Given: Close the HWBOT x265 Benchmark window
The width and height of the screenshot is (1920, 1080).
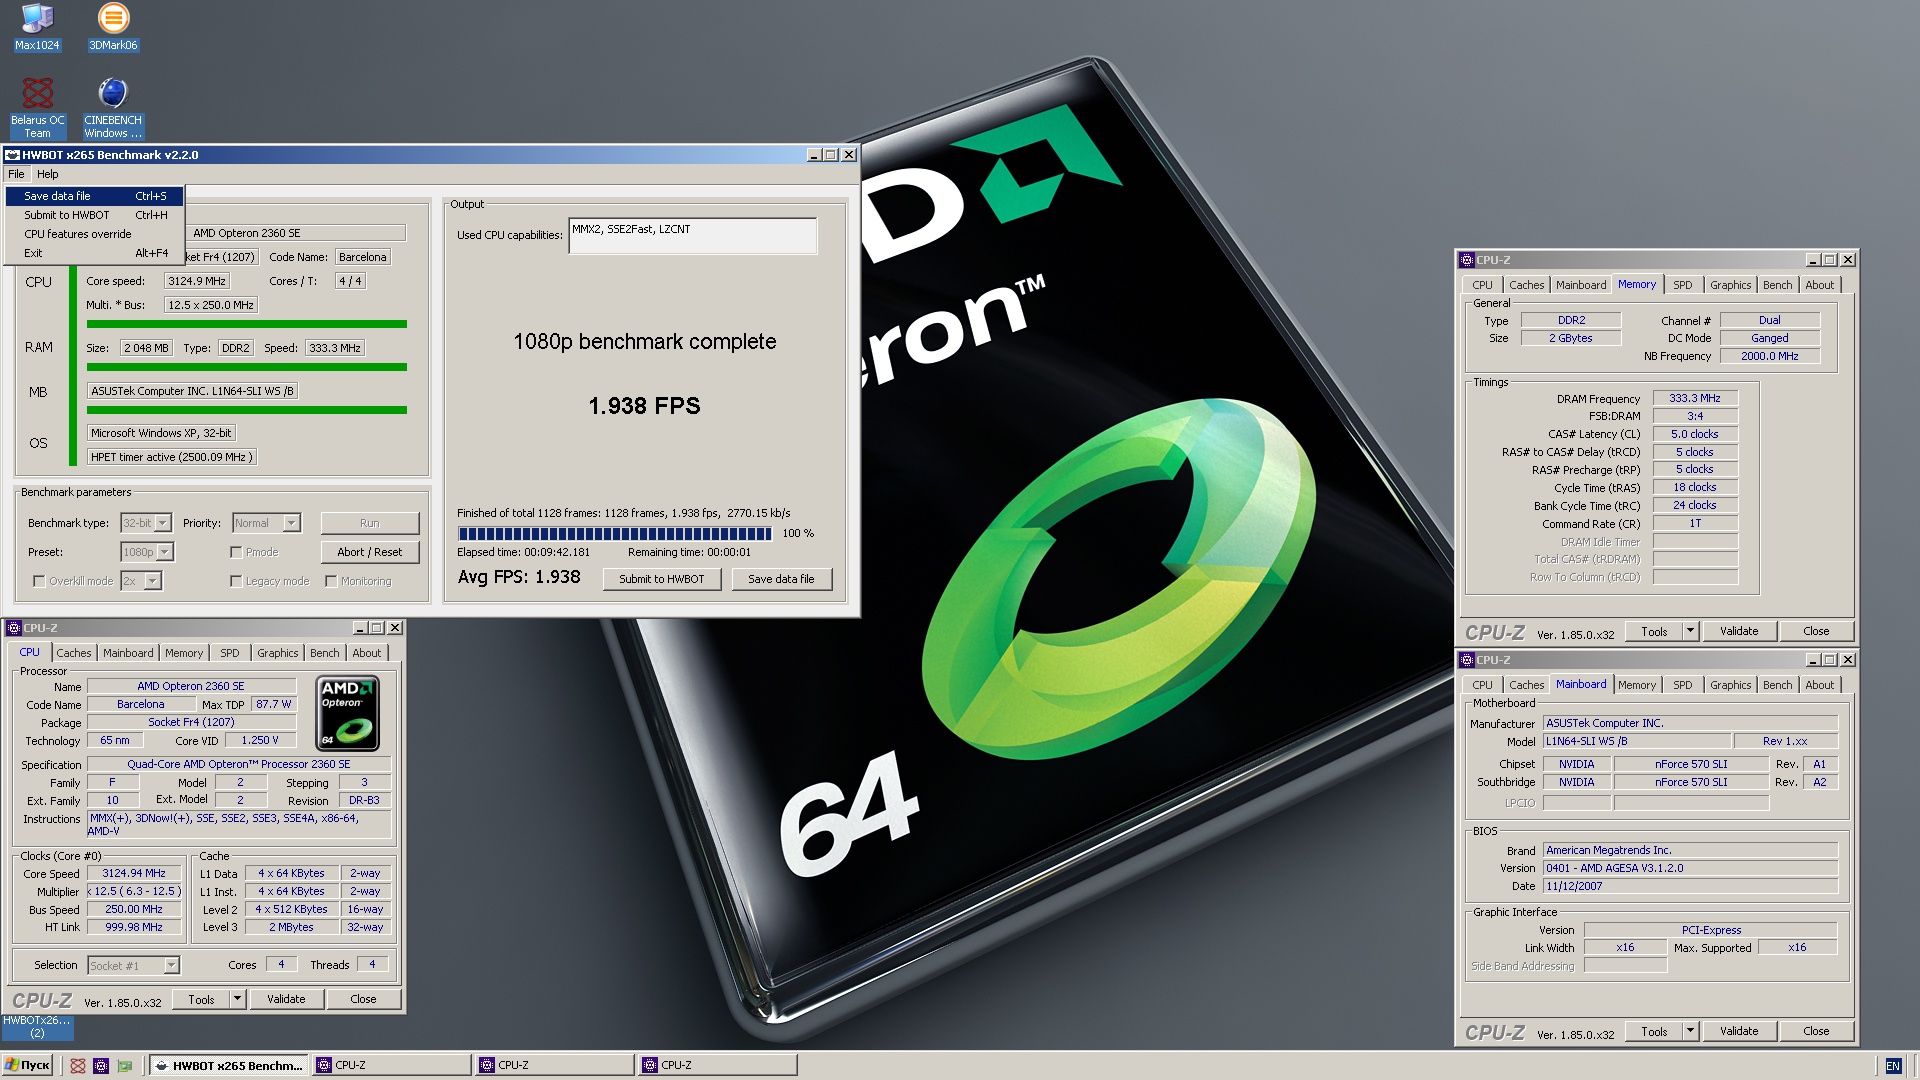Looking at the screenshot, I should (849, 155).
